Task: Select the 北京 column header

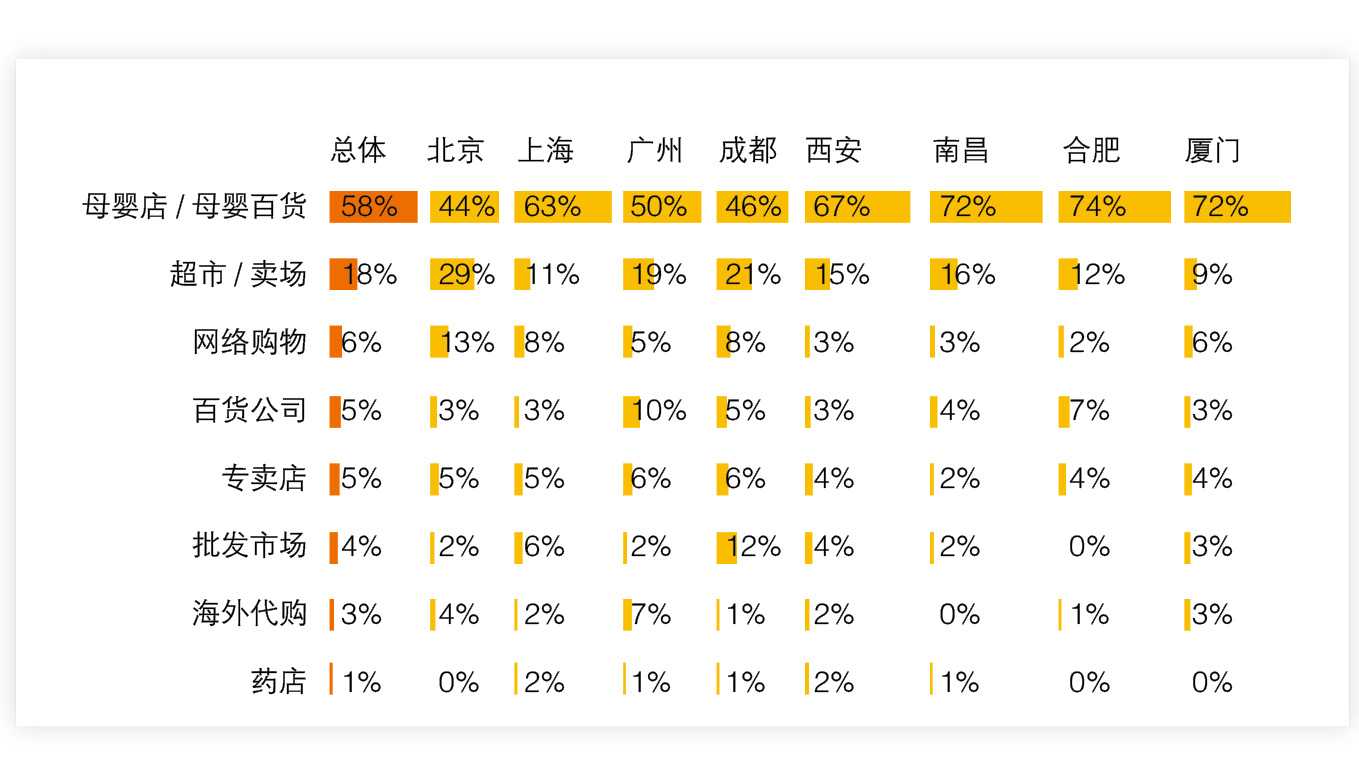Action: pos(455,150)
